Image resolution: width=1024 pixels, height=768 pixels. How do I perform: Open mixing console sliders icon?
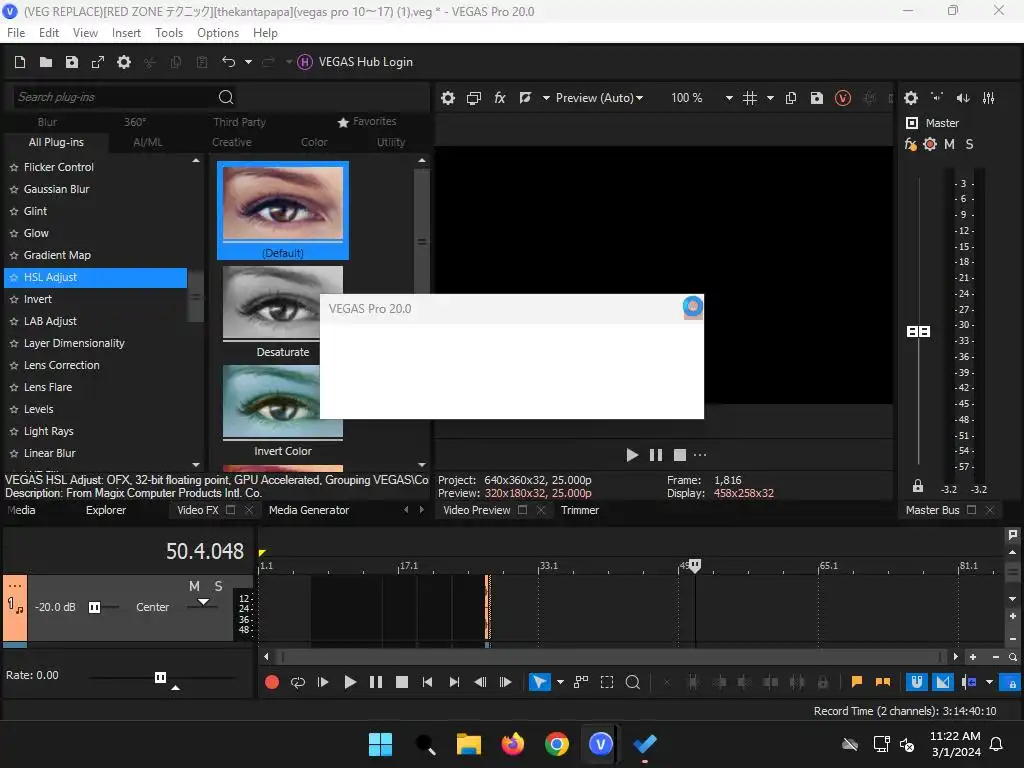[989, 98]
